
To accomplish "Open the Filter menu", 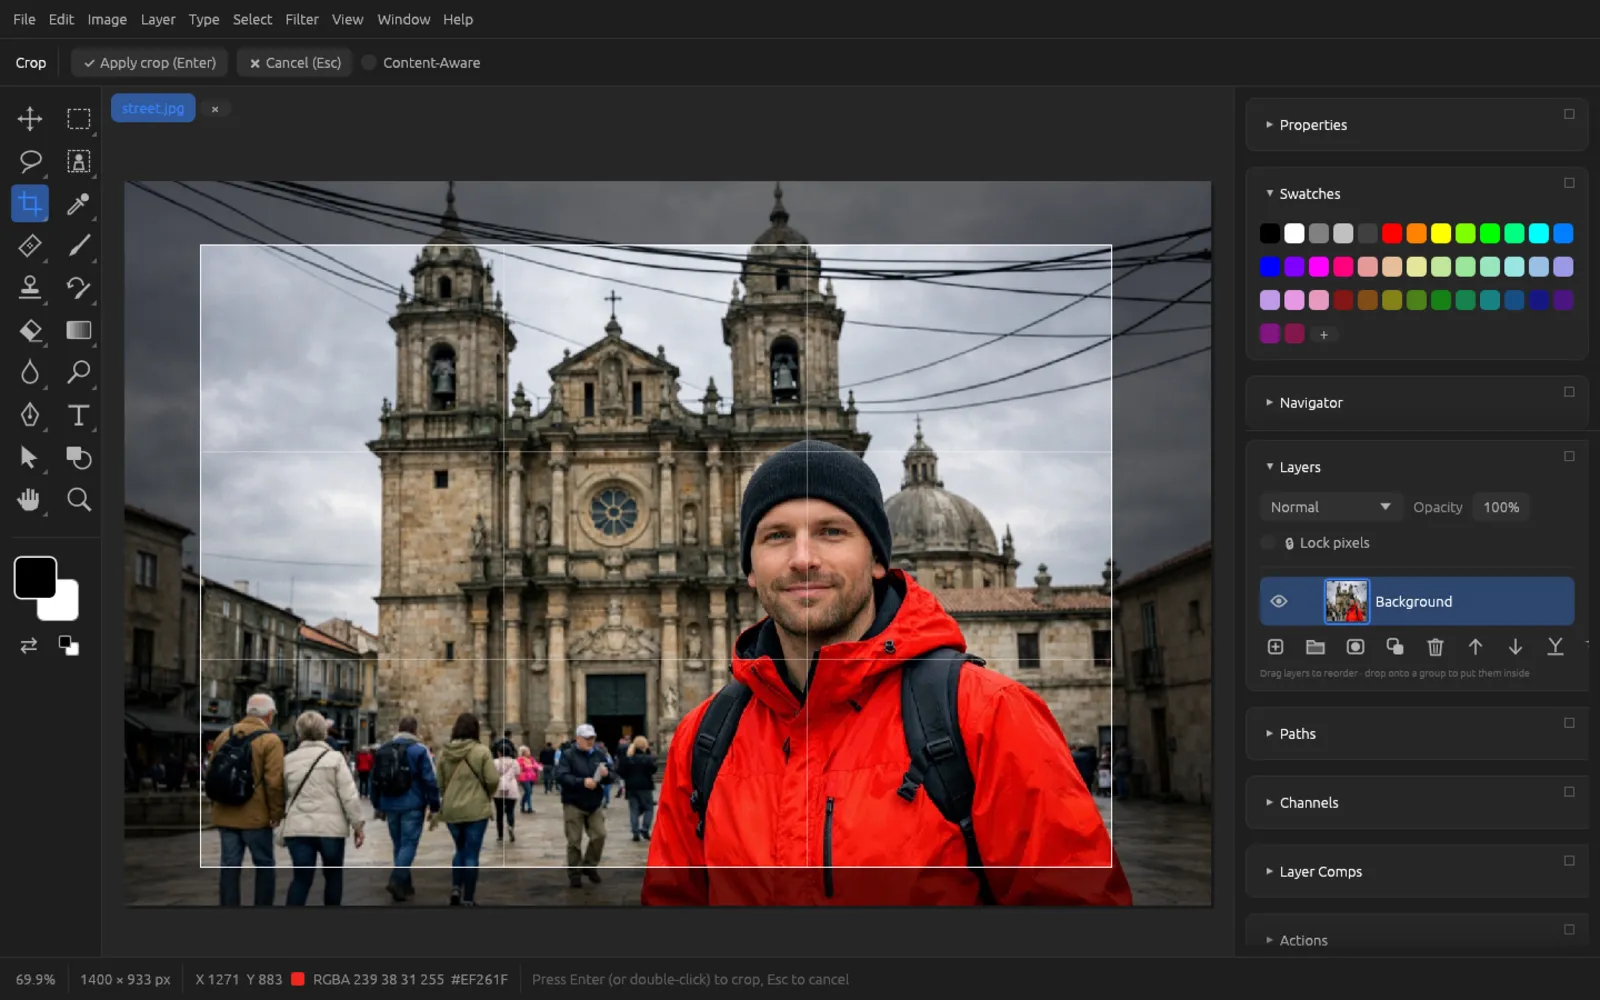I will (x=301, y=19).
